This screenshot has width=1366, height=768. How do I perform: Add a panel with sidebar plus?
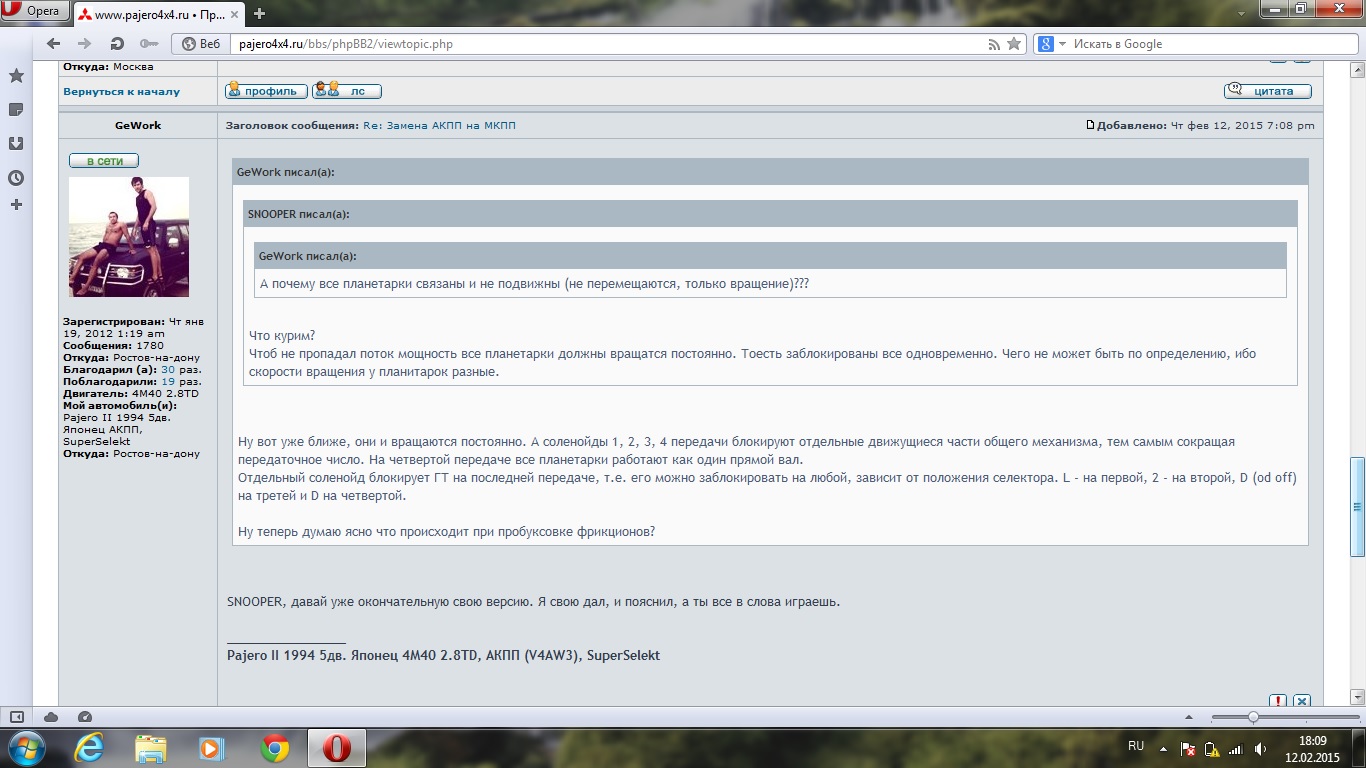(16, 204)
